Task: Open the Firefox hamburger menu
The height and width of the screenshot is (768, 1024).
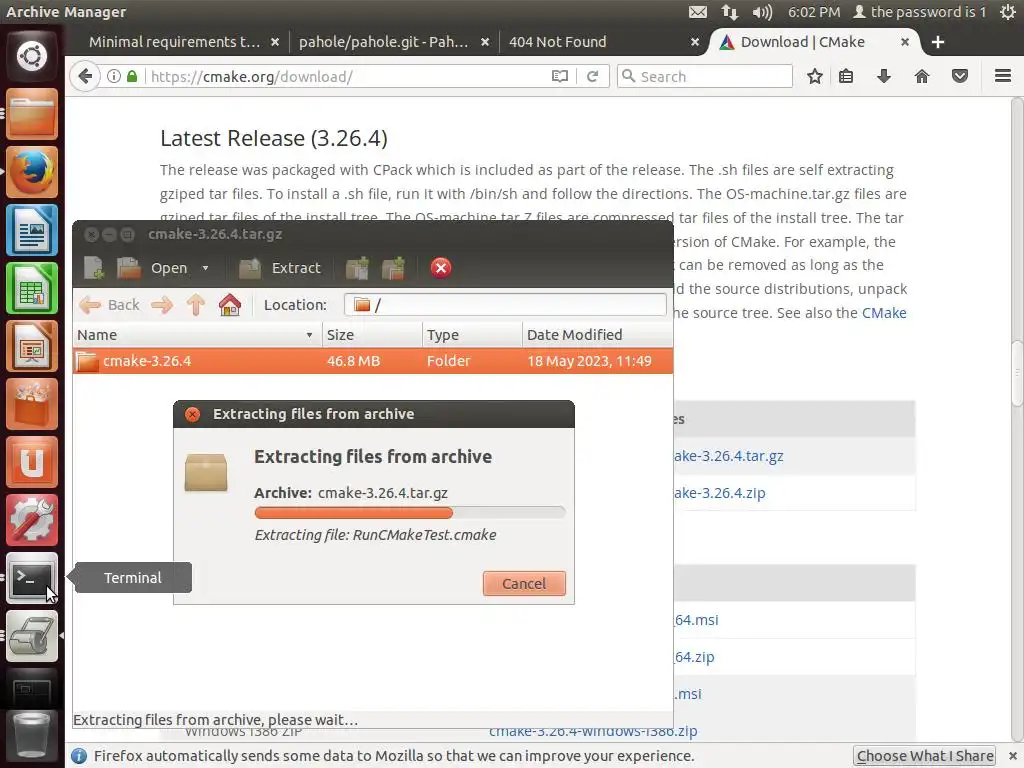Action: point(1003,76)
